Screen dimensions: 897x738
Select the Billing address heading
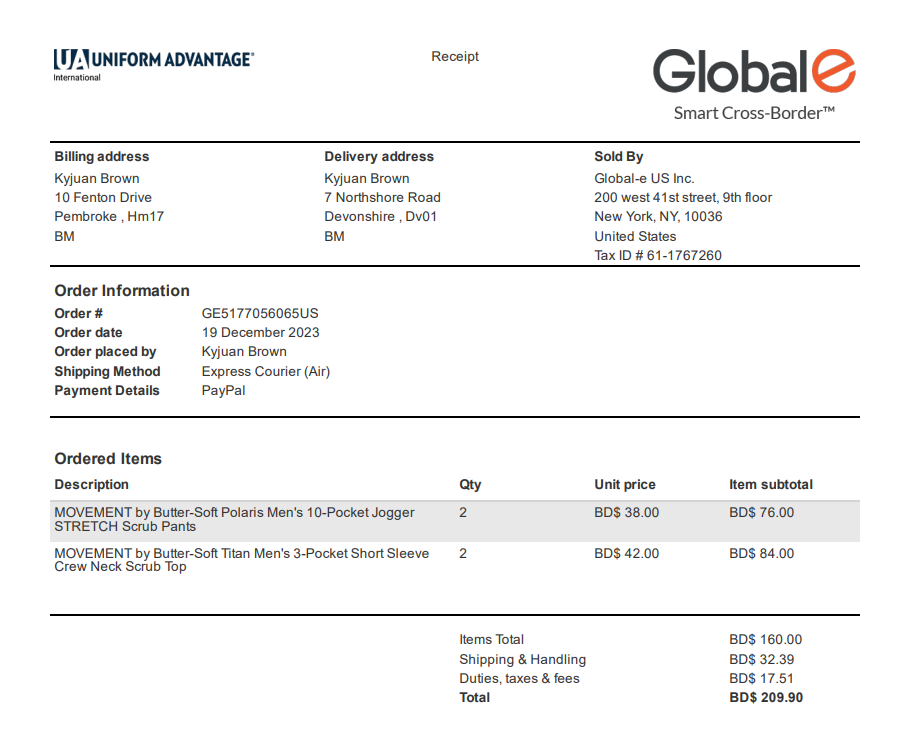[x=101, y=157]
